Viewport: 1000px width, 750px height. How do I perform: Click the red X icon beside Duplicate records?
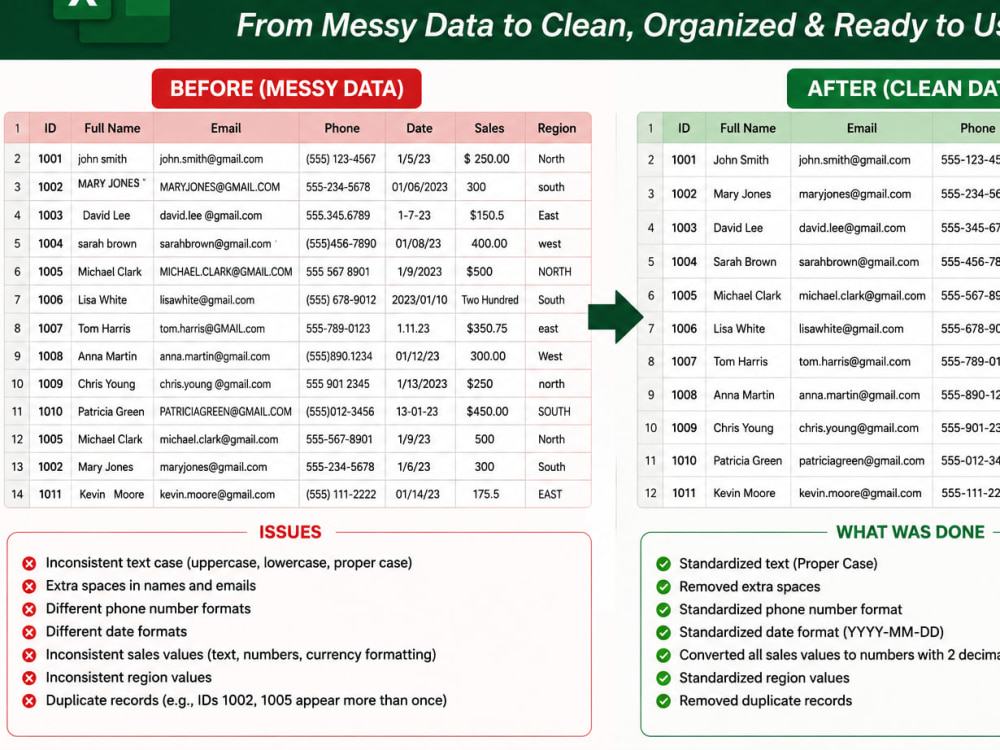coord(29,701)
